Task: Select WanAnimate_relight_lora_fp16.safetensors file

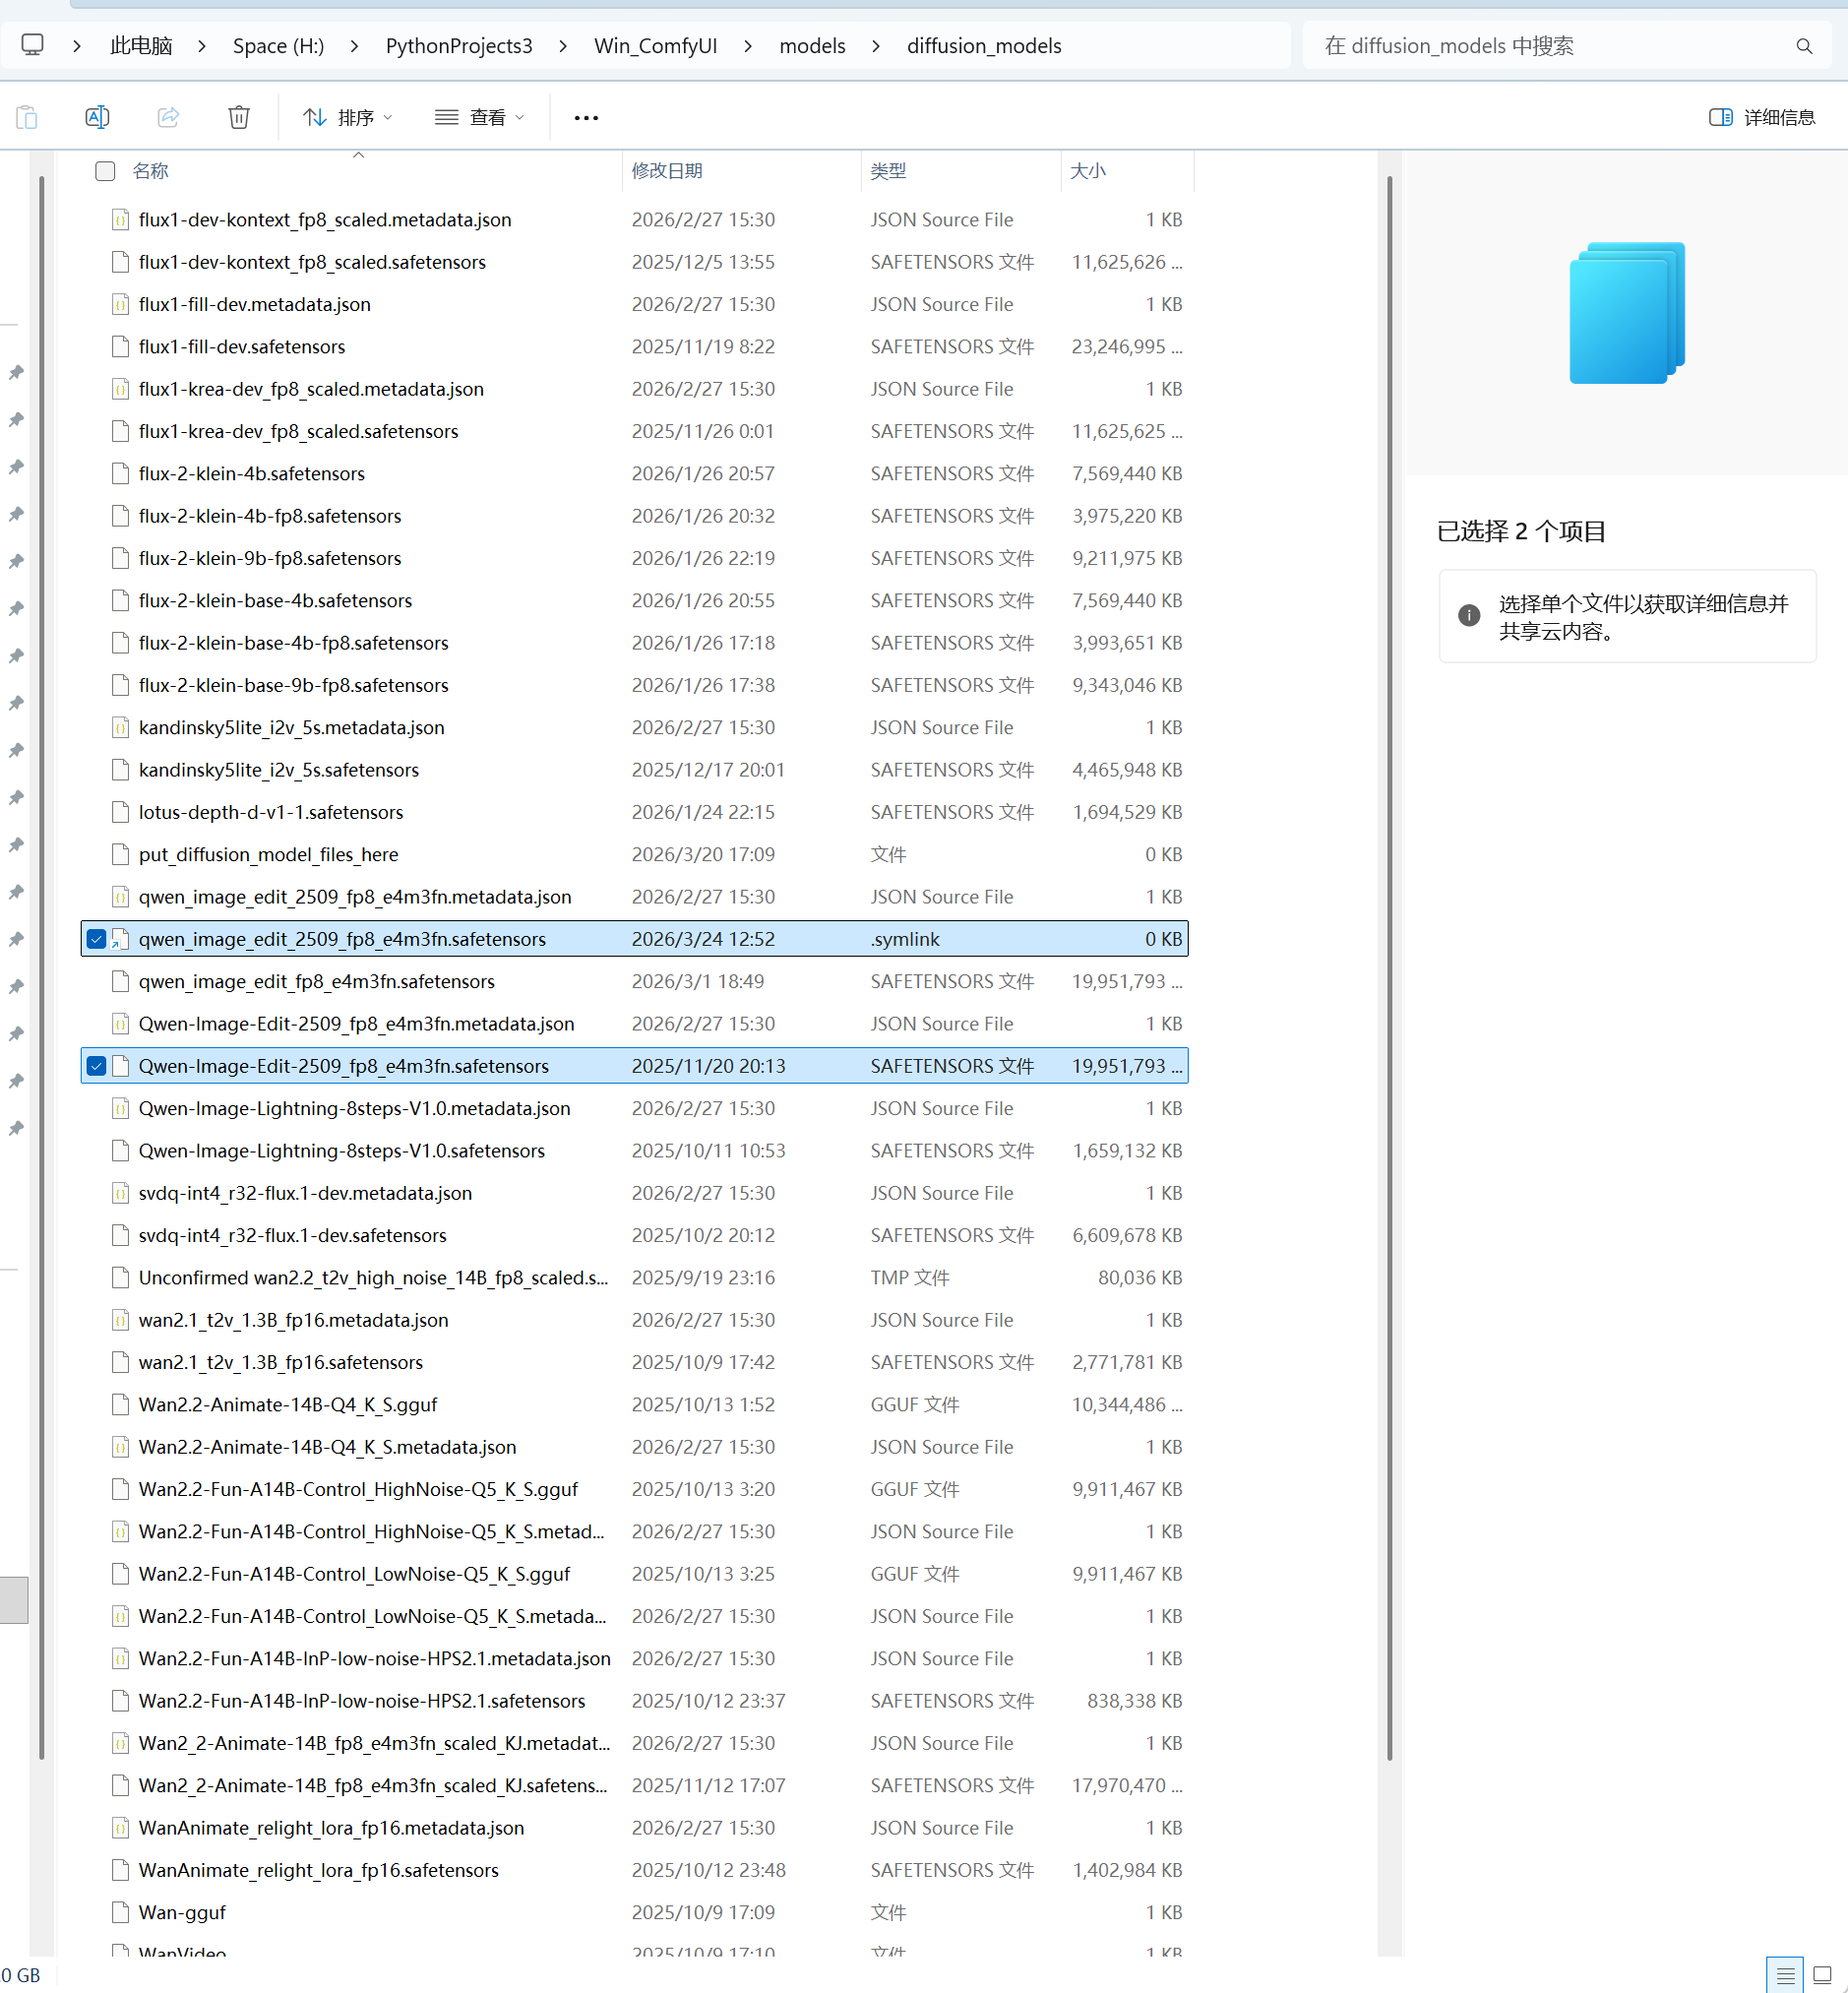Action: tap(634, 1870)
